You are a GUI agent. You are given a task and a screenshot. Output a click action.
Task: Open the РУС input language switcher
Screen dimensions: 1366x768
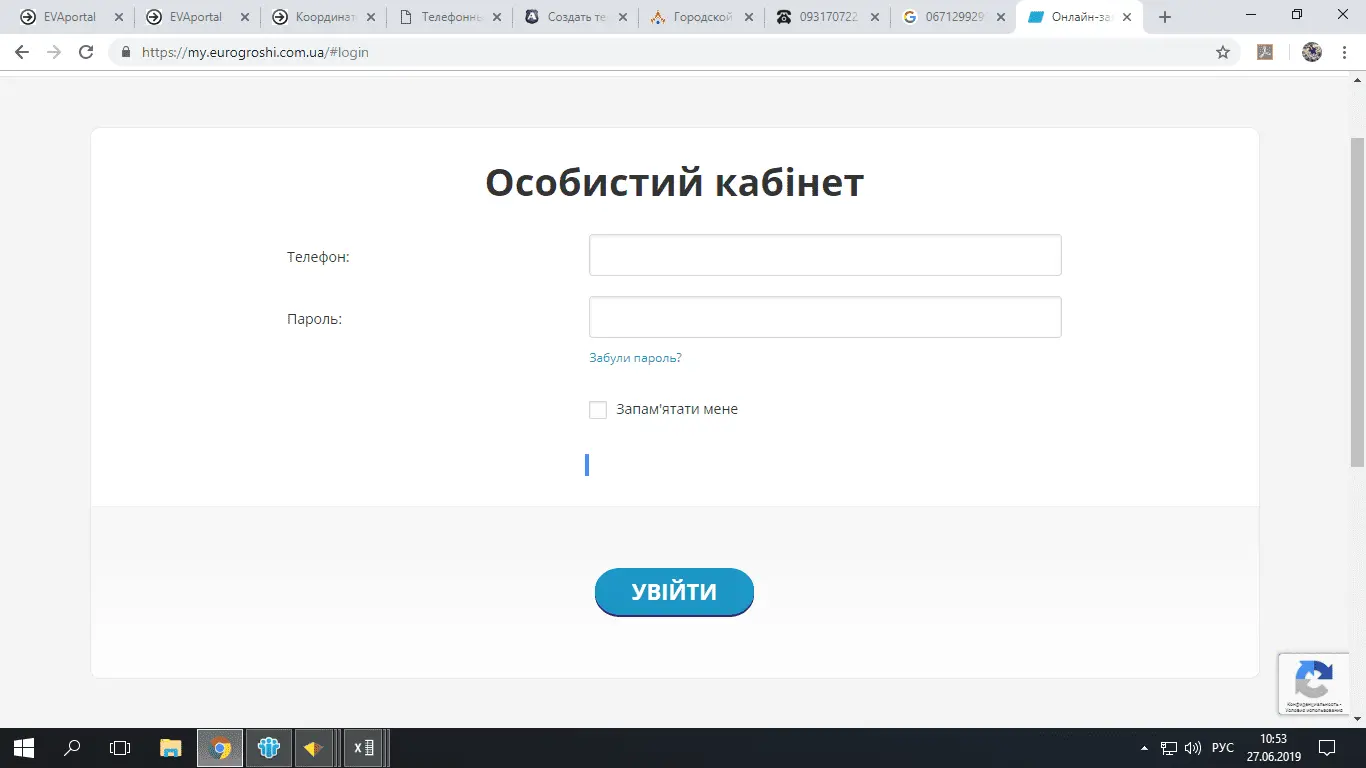click(1222, 748)
